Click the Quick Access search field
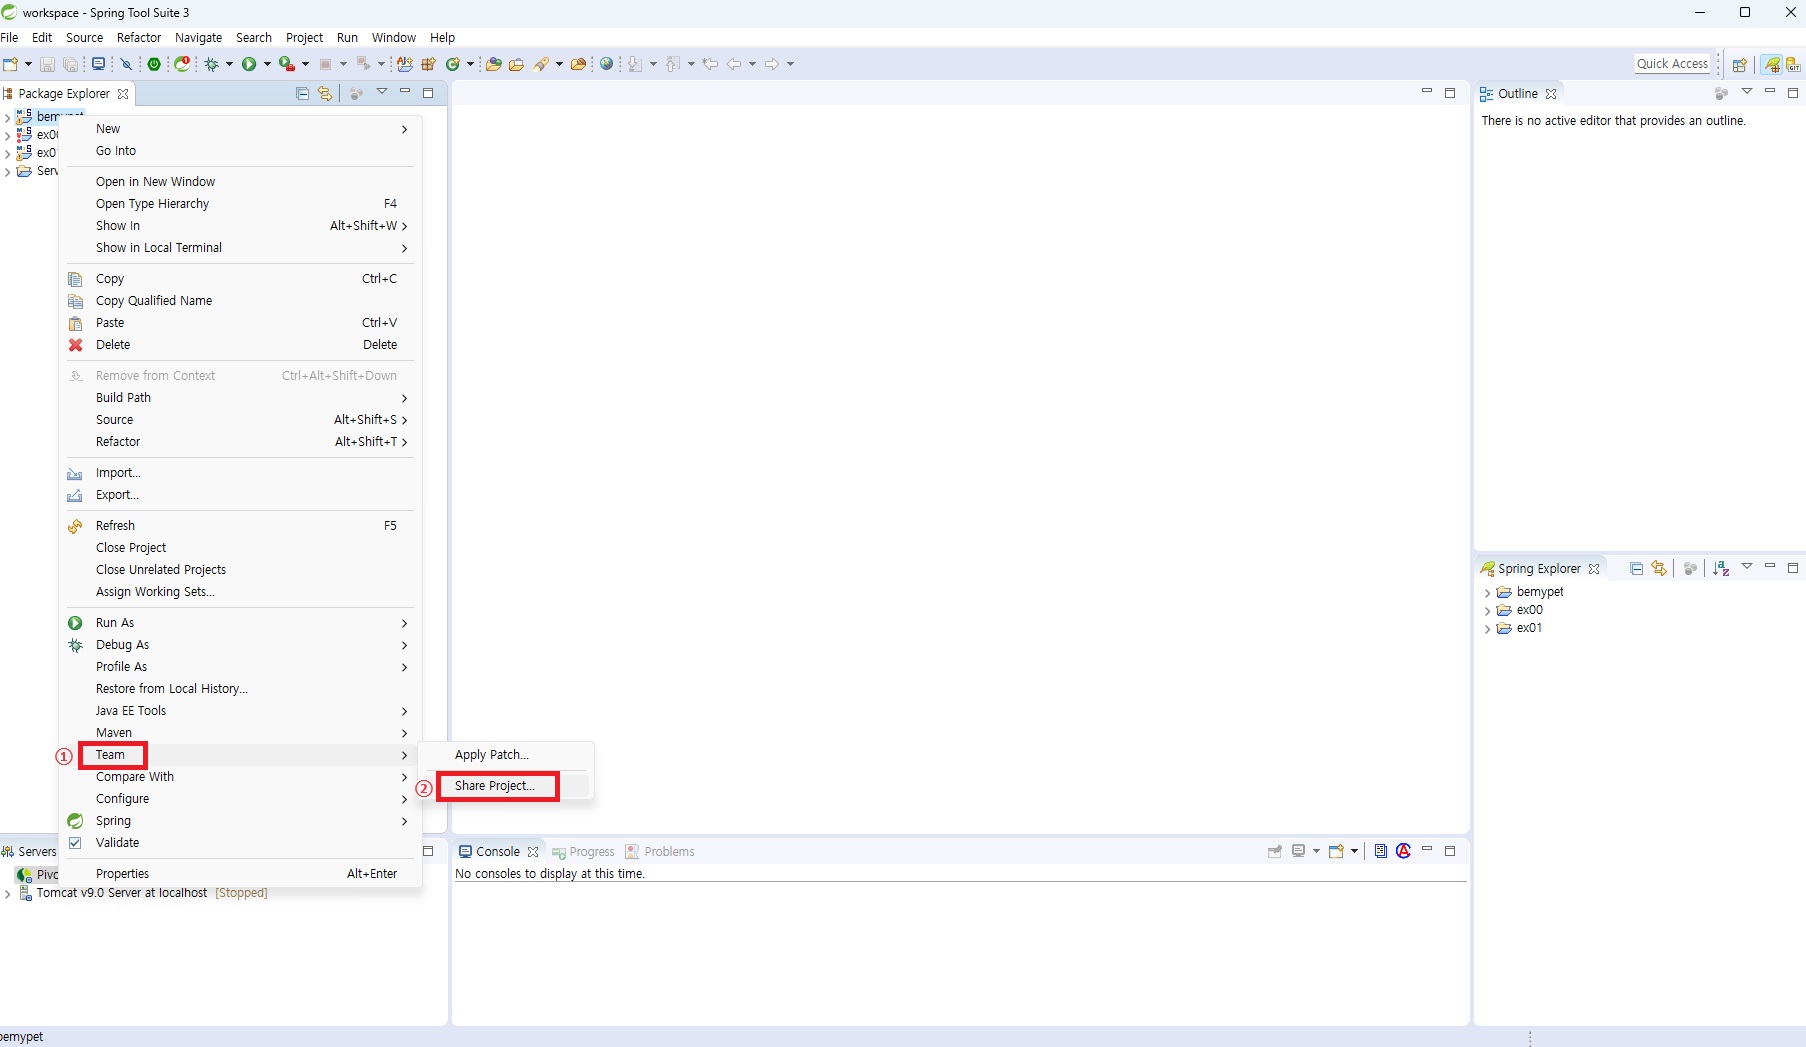Image resolution: width=1806 pixels, height=1047 pixels. click(1673, 64)
